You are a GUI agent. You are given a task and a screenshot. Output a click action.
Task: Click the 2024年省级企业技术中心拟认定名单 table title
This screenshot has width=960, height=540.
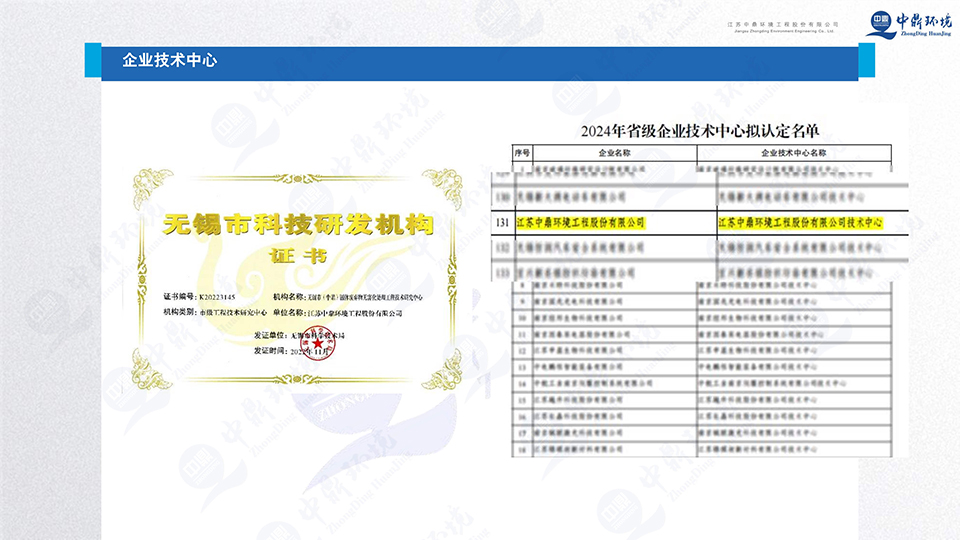tap(701, 131)
